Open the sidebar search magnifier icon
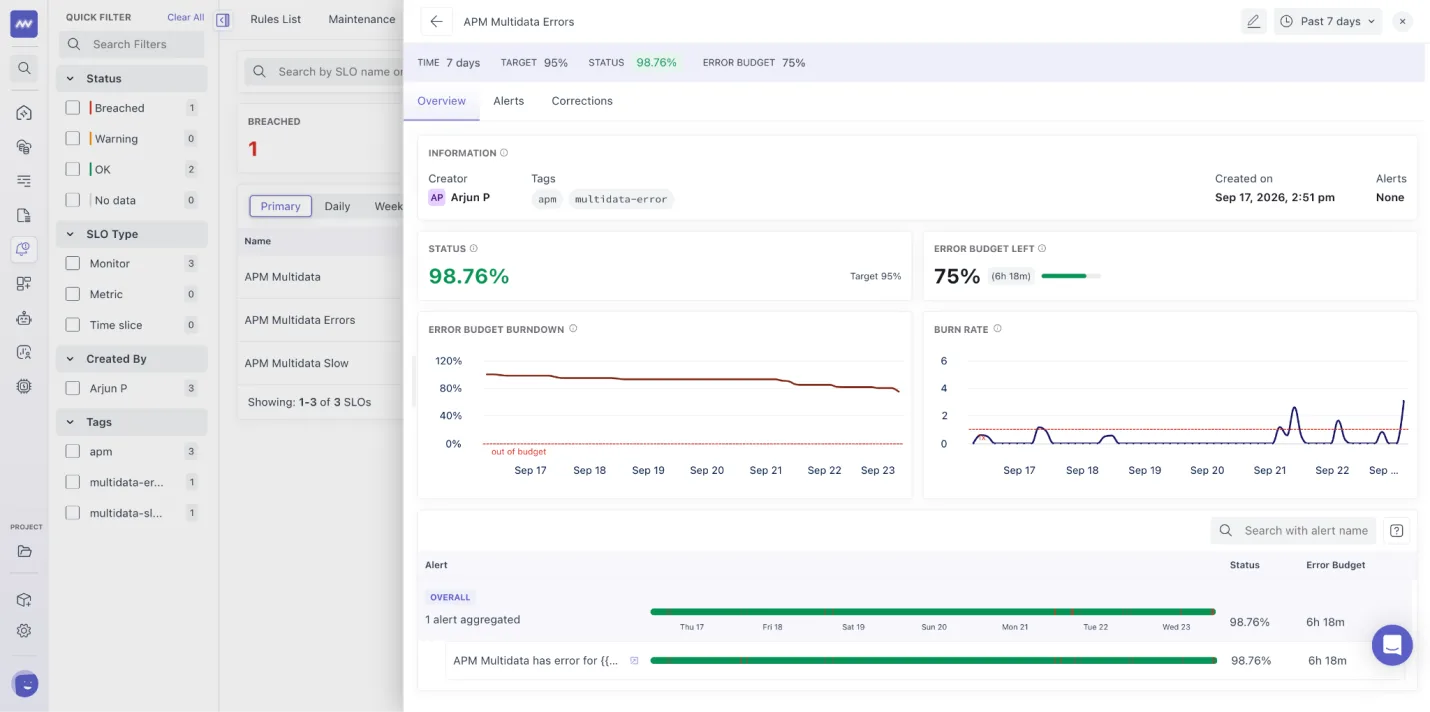This screenshot has width=1430, height=712. click(x=24, y=68)
